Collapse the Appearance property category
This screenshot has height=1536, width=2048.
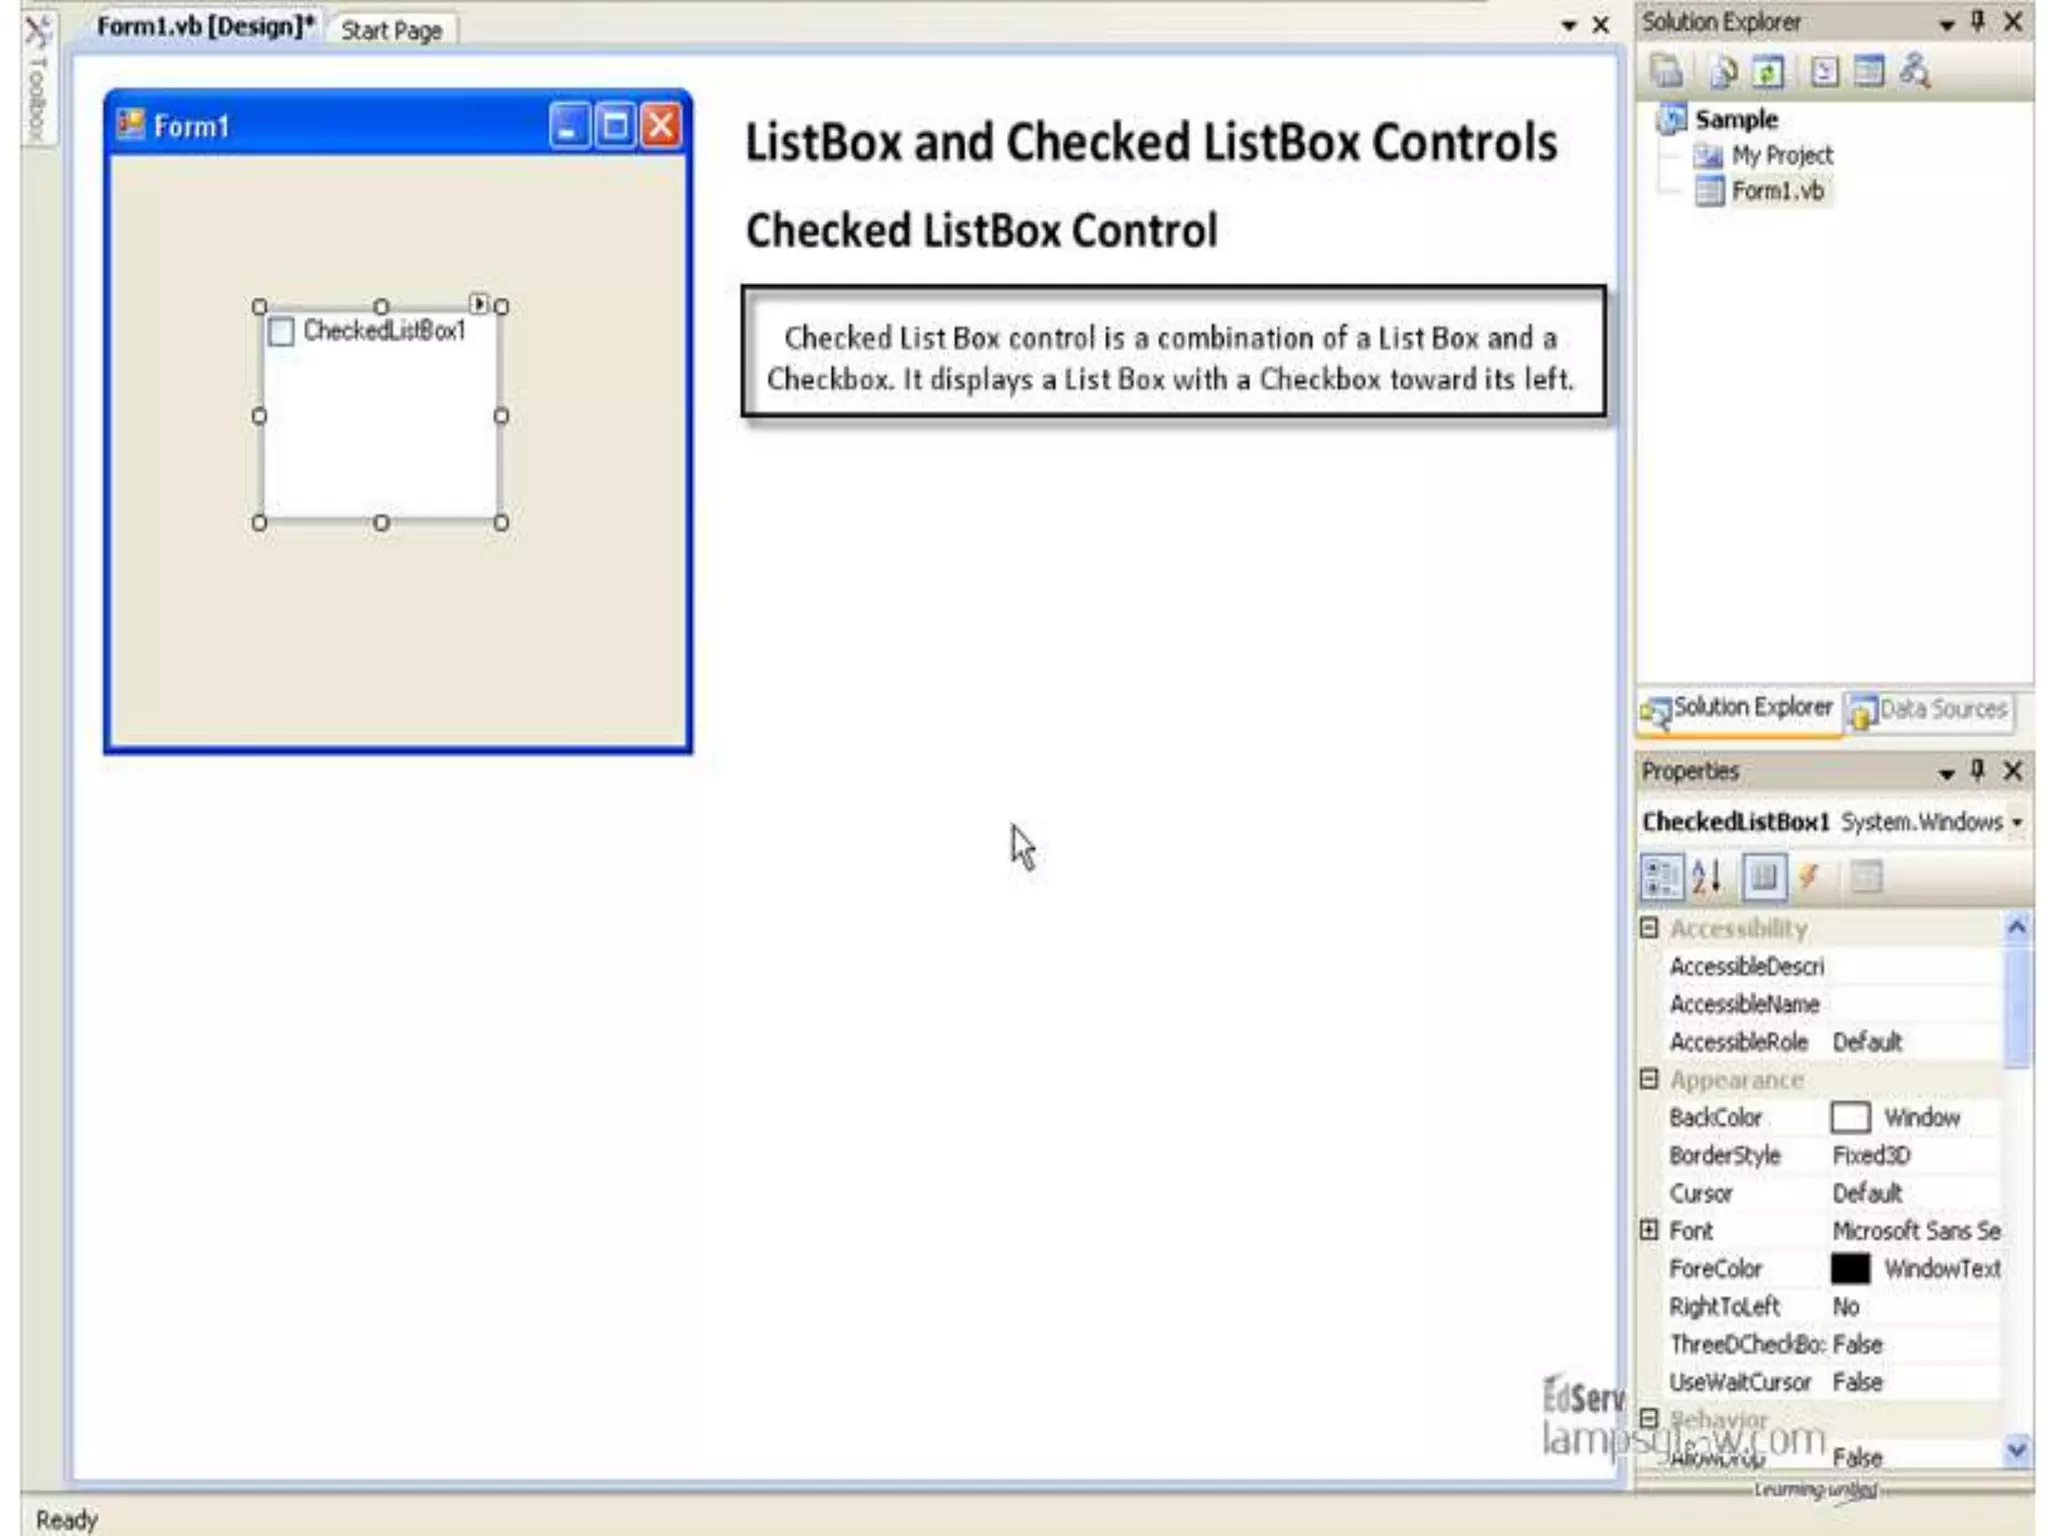point(1650,1079)
